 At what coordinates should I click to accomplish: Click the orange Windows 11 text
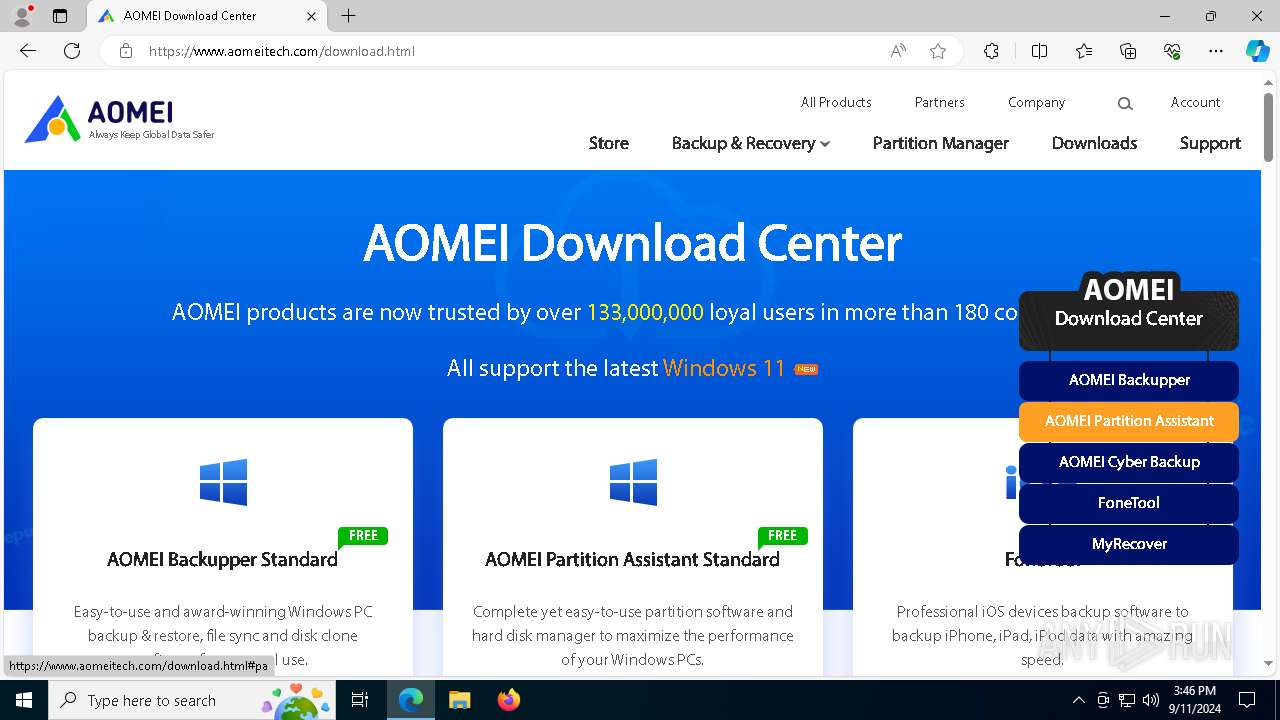coord(724,368)
